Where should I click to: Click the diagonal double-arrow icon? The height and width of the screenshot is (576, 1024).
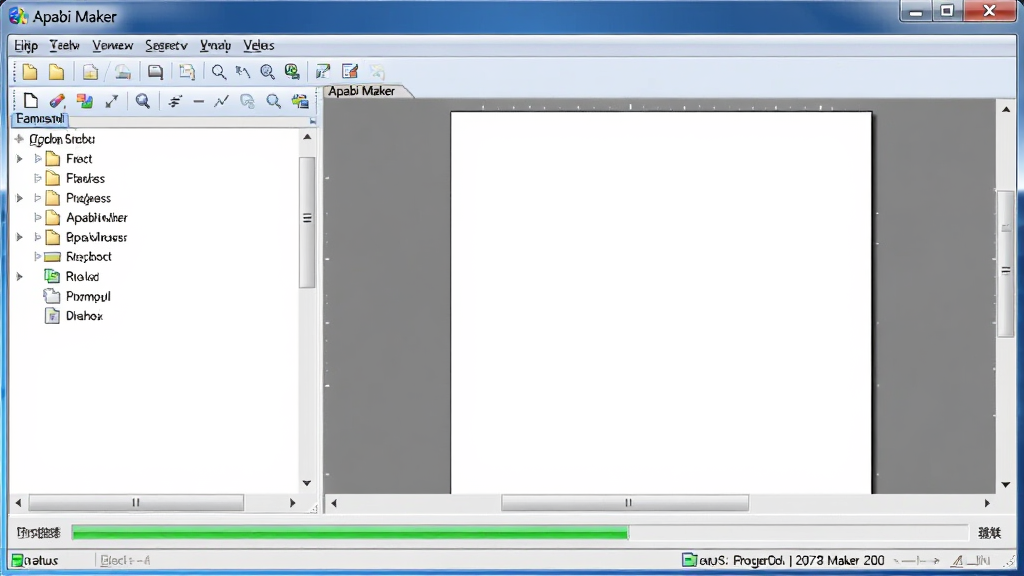click(x=112, y=101)
